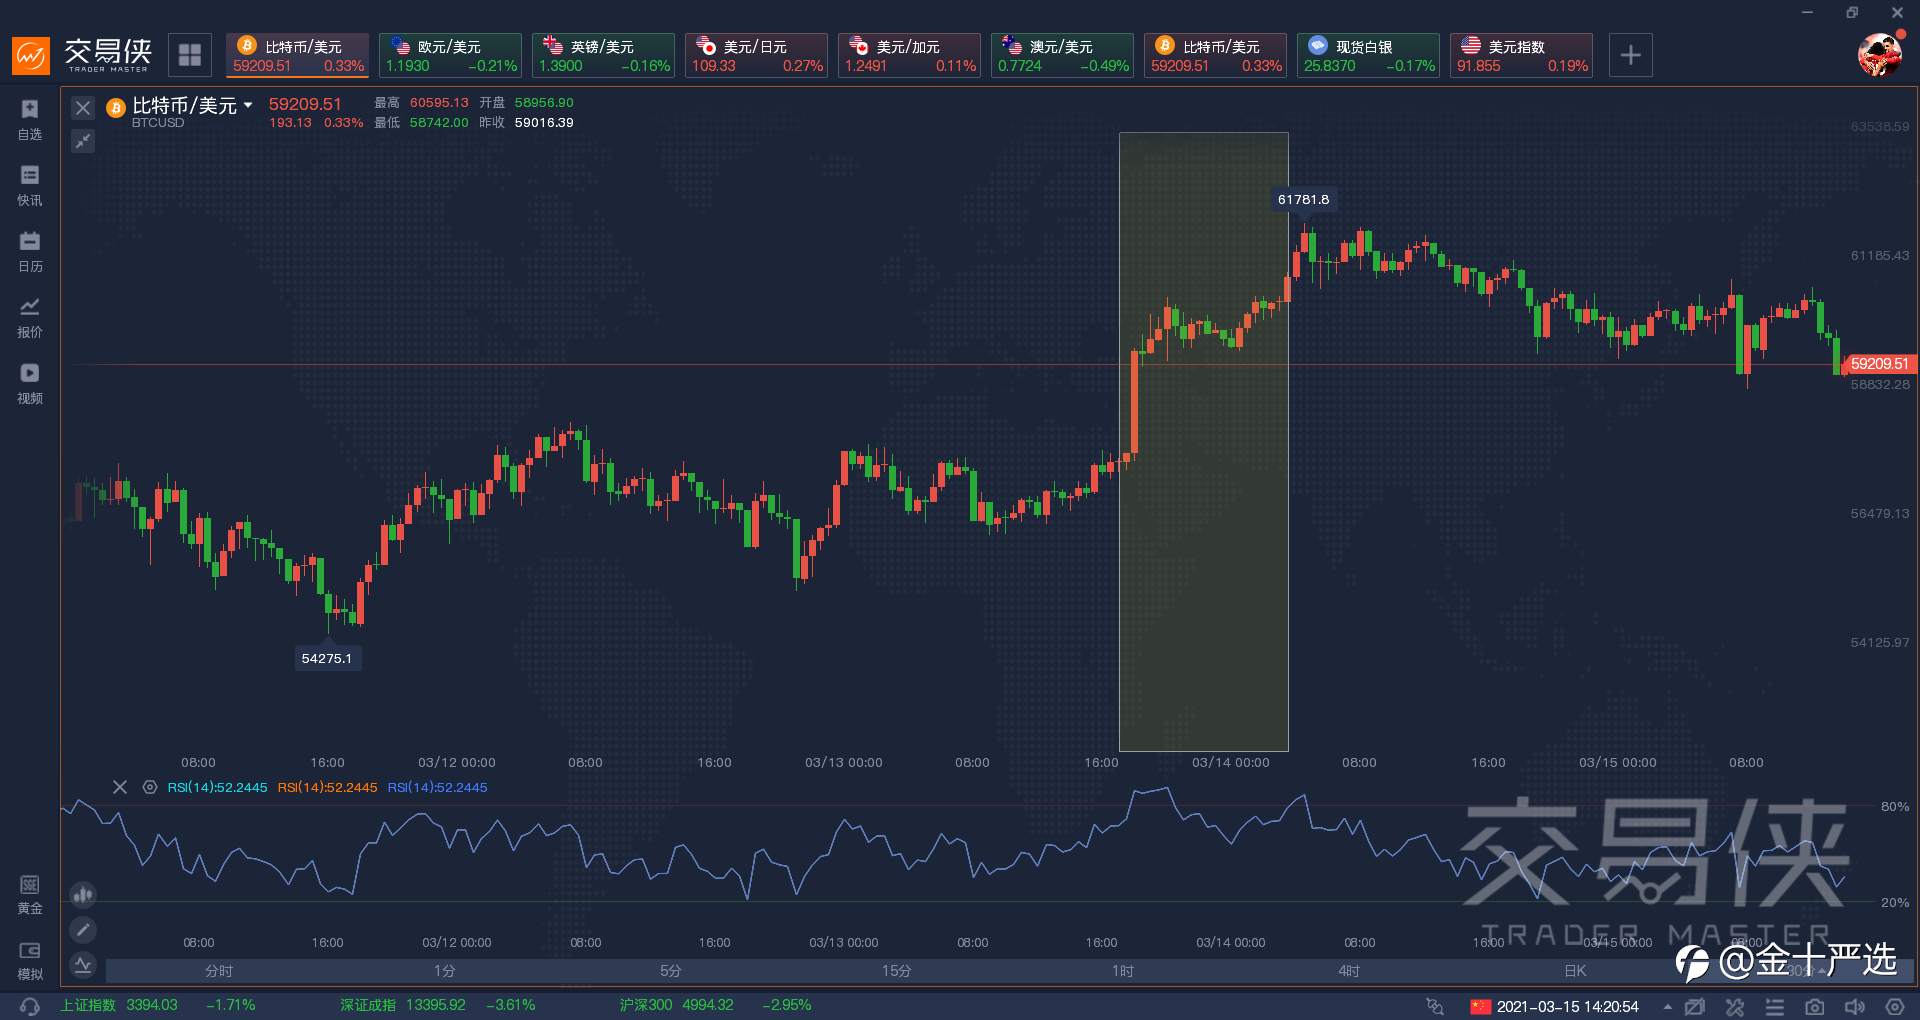Click the 最高 60595.13 value

(x=439, y=103)
